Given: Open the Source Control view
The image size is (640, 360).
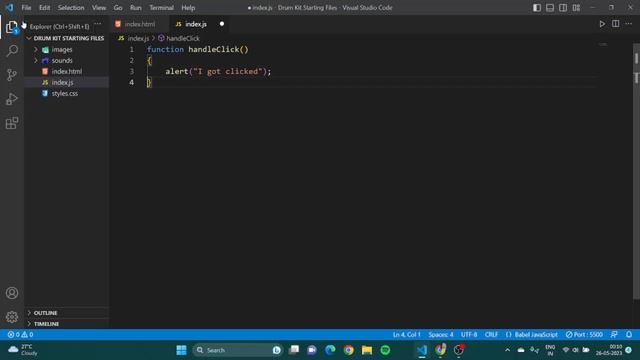Looking at the screenshot, I should pos(12,75).
